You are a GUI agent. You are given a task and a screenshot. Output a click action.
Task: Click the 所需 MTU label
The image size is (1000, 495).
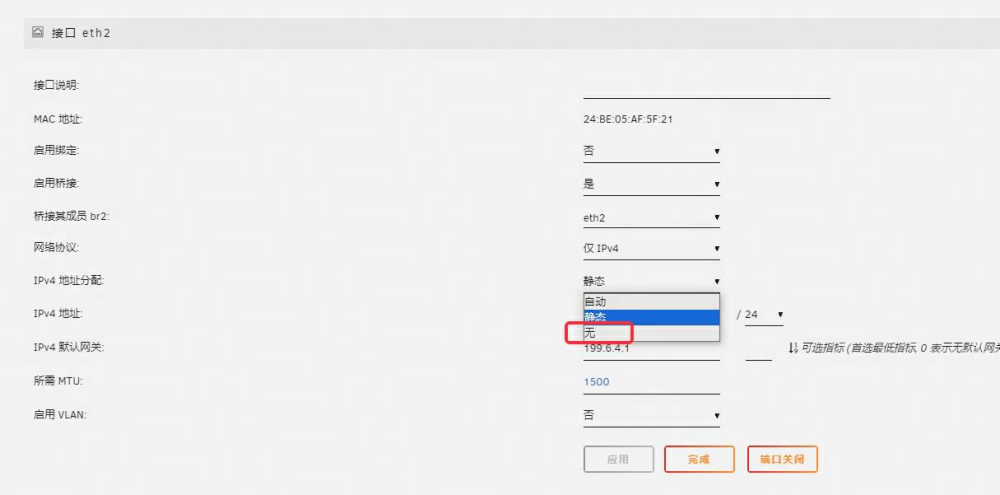coord(58,381)
